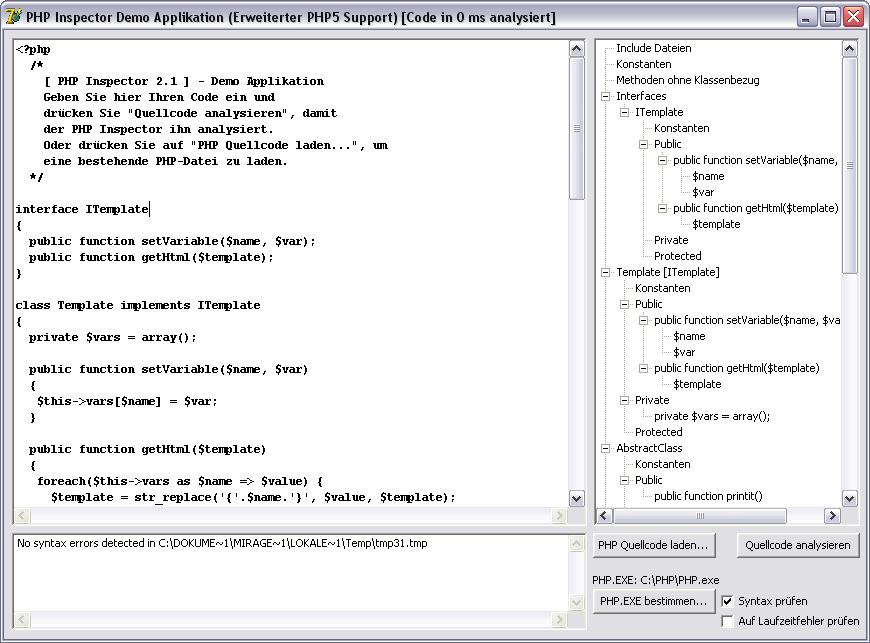Select Protected under Template class
Screen dimensions: 870x643
[659, 432]
